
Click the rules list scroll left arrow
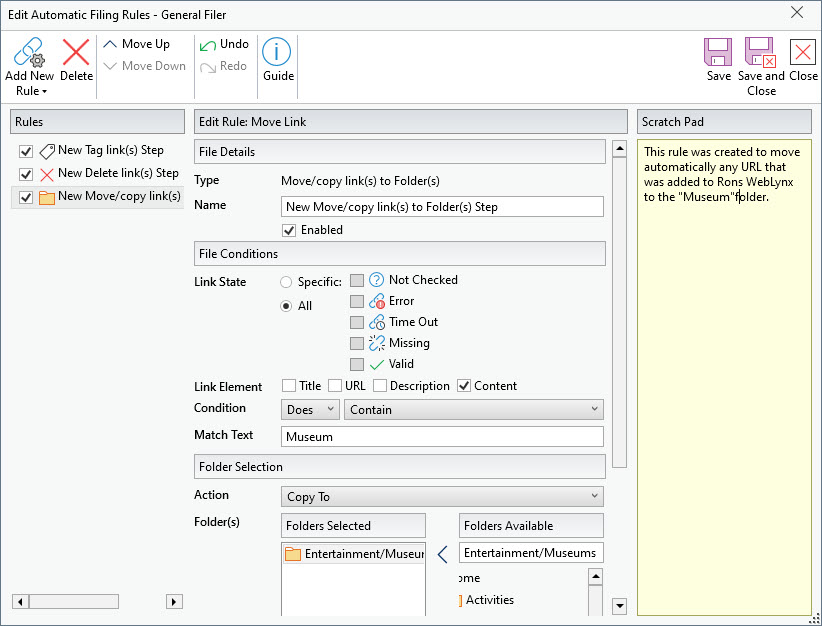[20, 601]
